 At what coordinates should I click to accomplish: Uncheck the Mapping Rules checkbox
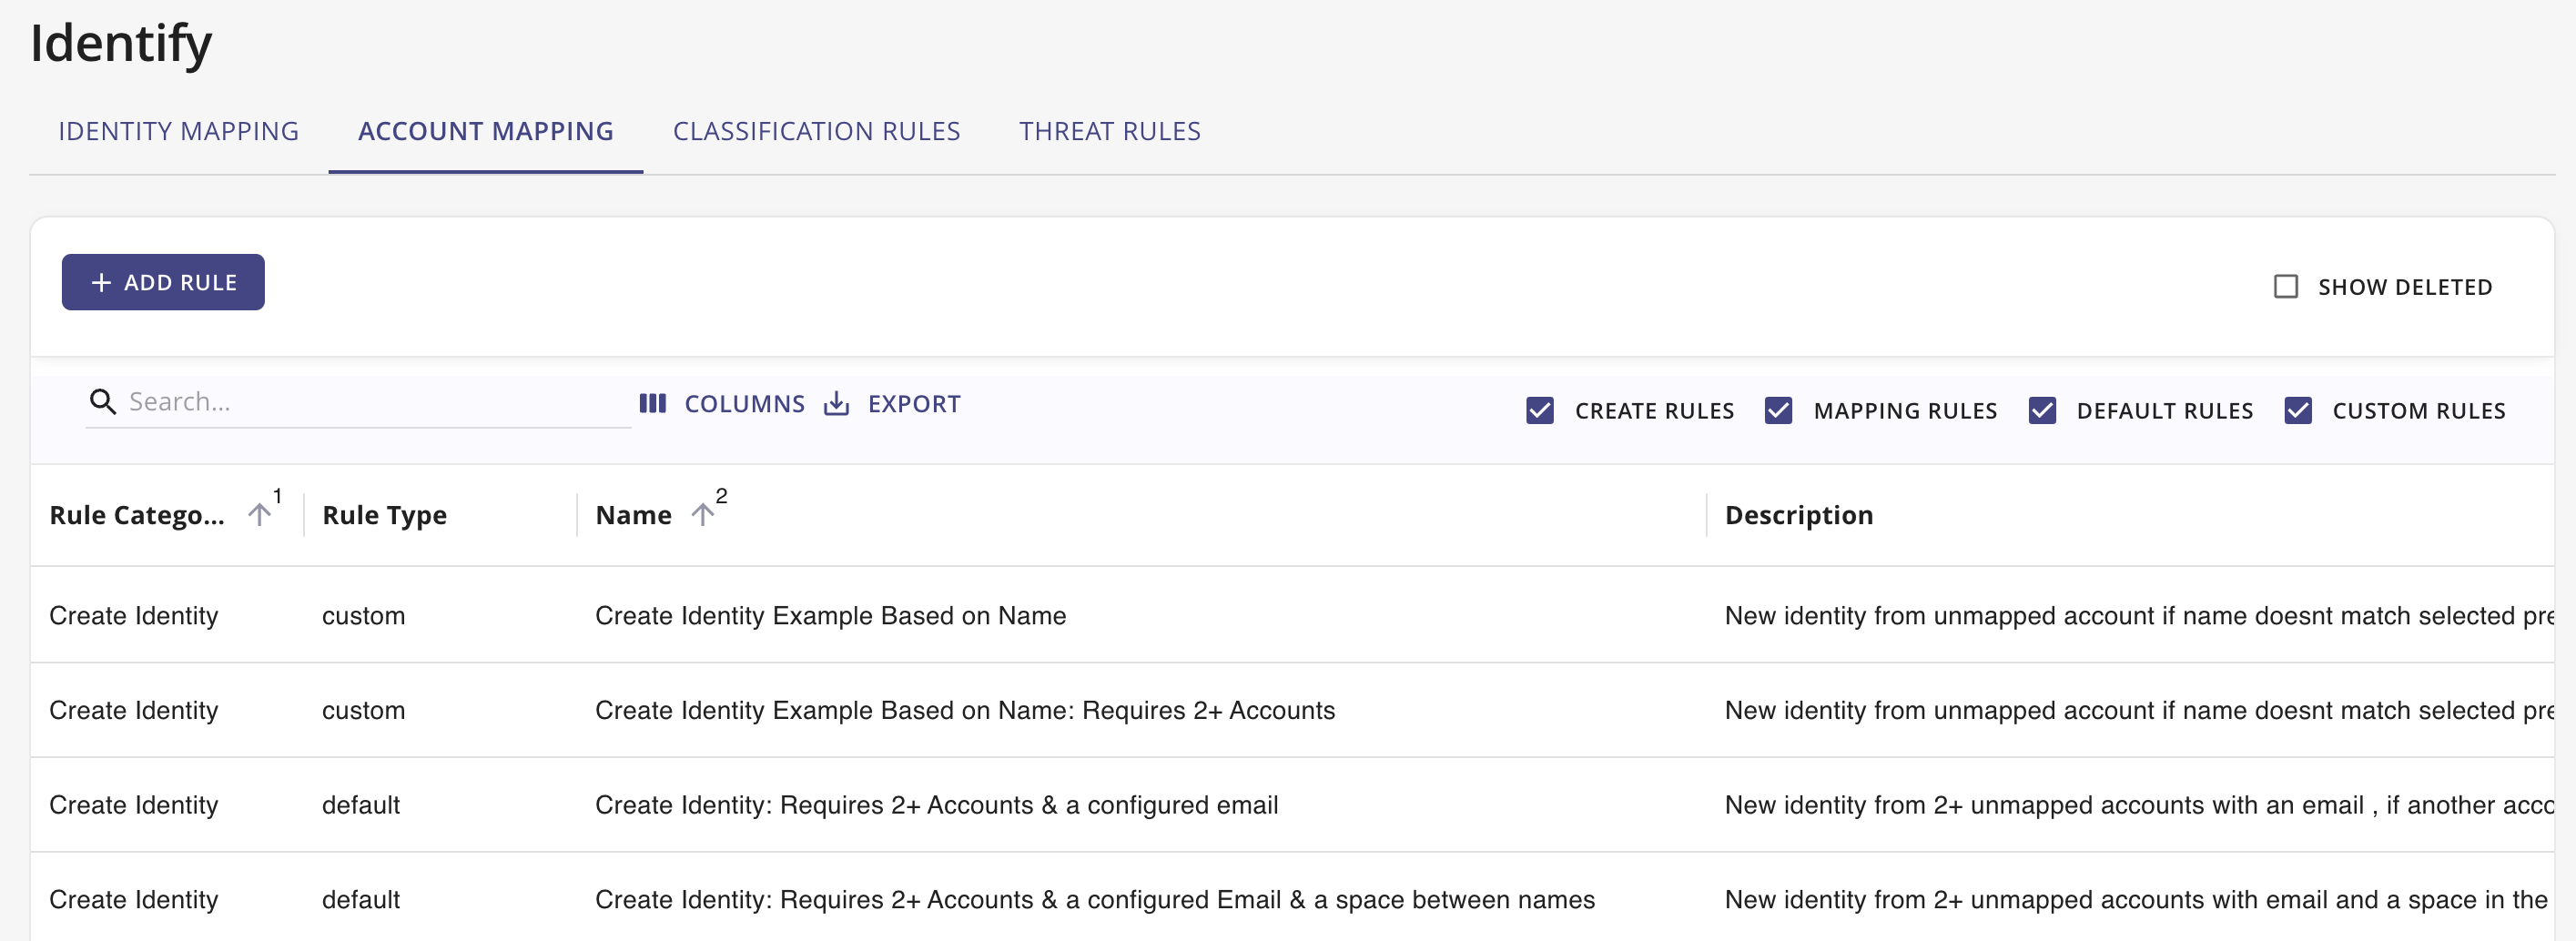1778,411
